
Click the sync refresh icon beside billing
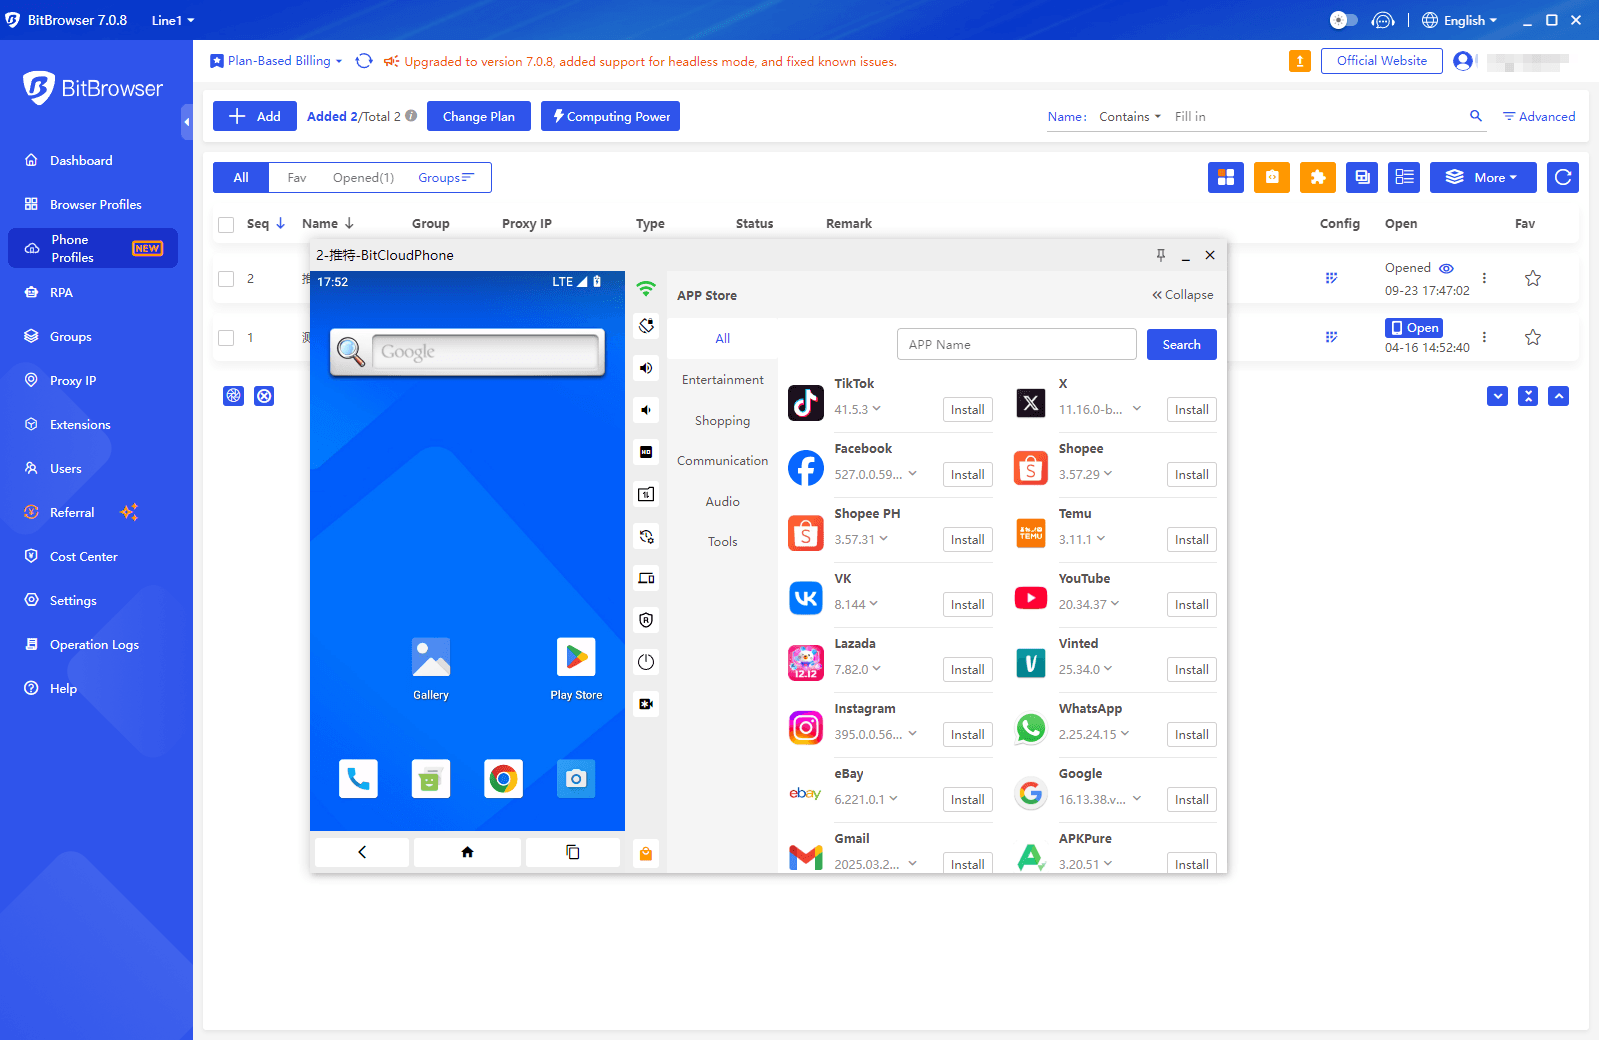tap(364, 61)
